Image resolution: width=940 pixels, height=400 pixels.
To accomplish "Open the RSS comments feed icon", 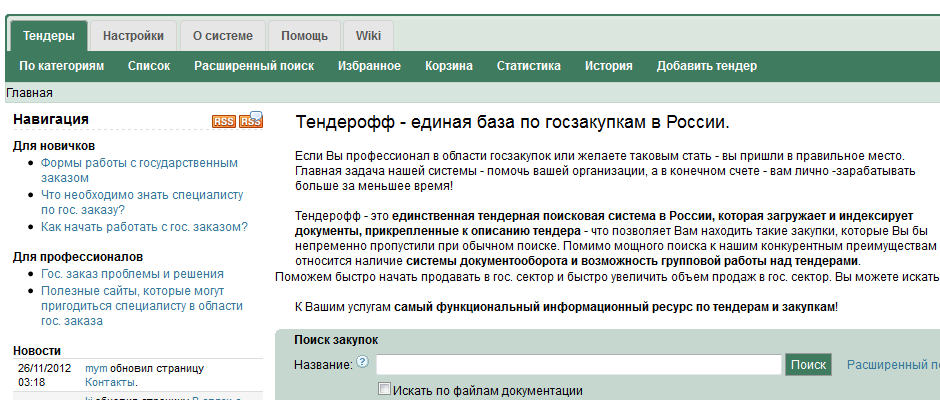I will 251,120.
